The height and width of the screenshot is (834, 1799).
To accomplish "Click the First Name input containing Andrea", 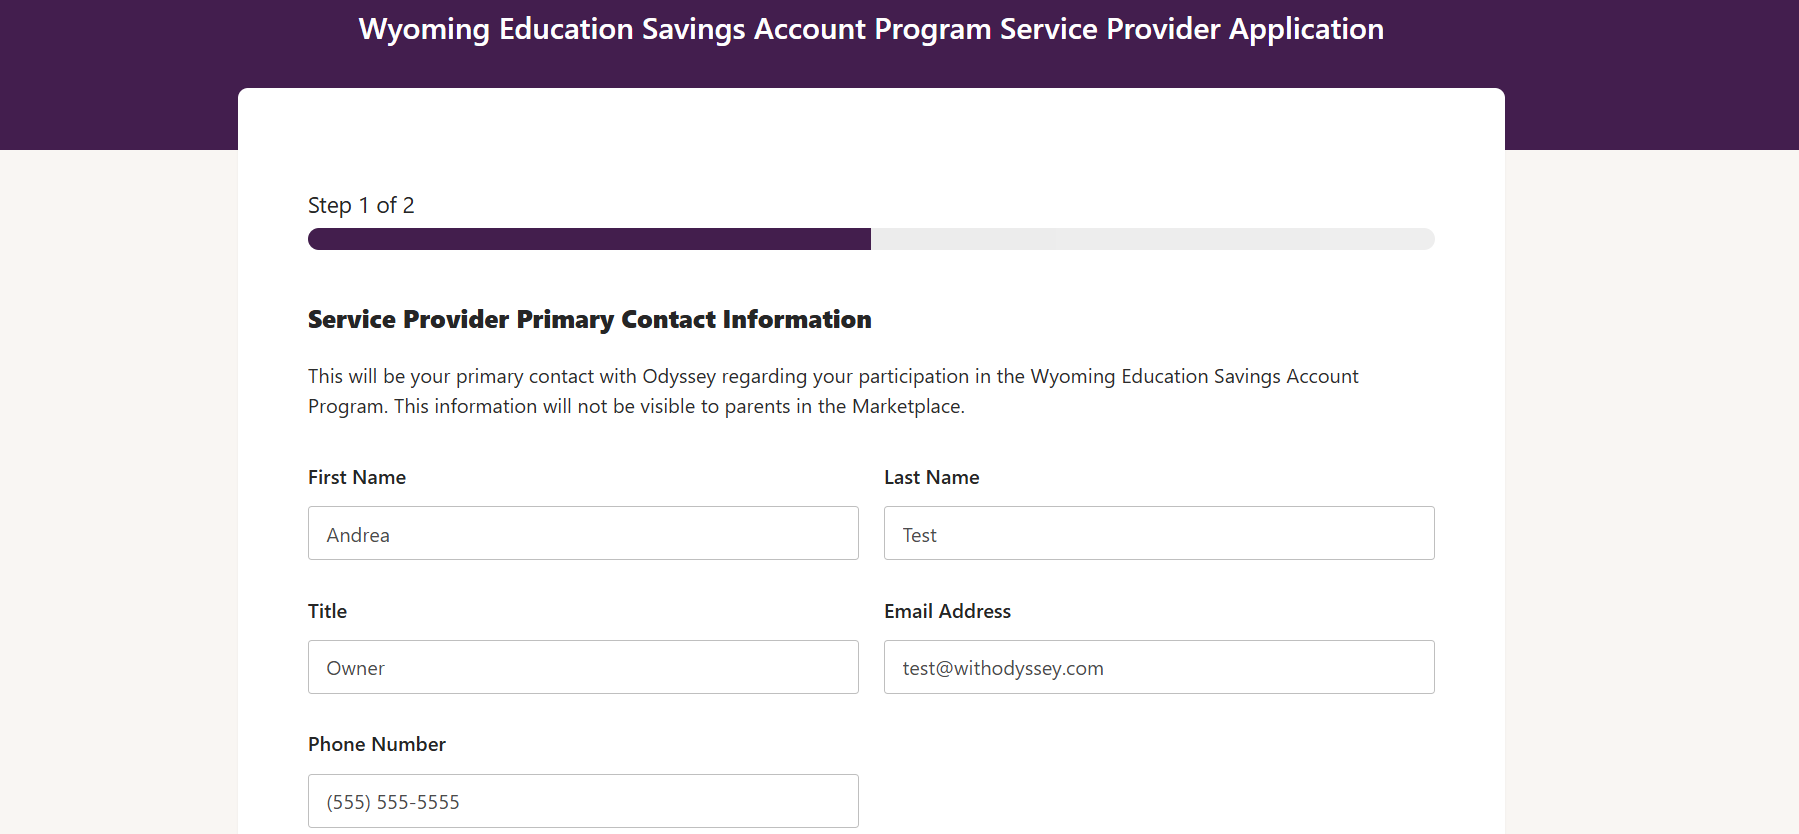I will pos(583,533).
